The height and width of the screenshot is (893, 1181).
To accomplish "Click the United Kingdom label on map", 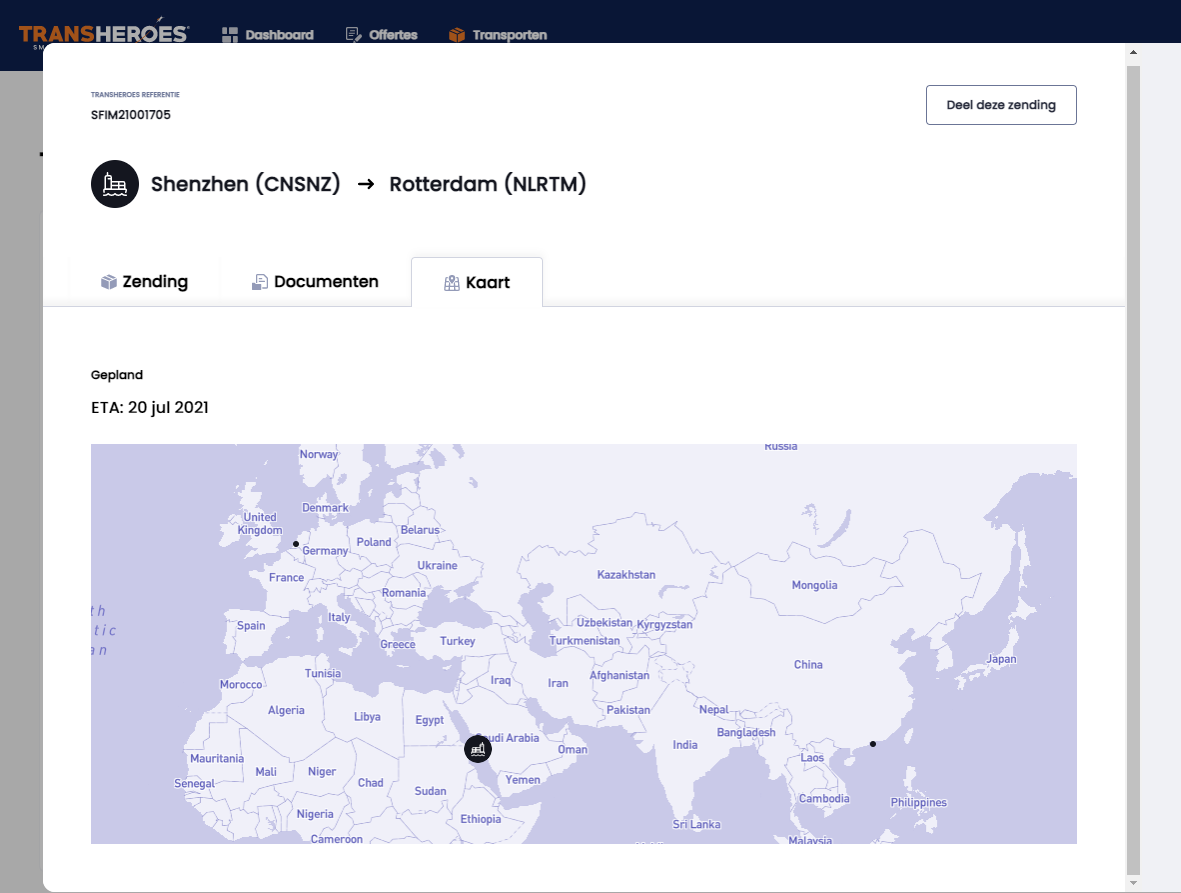I will click(x=260, y=523).
